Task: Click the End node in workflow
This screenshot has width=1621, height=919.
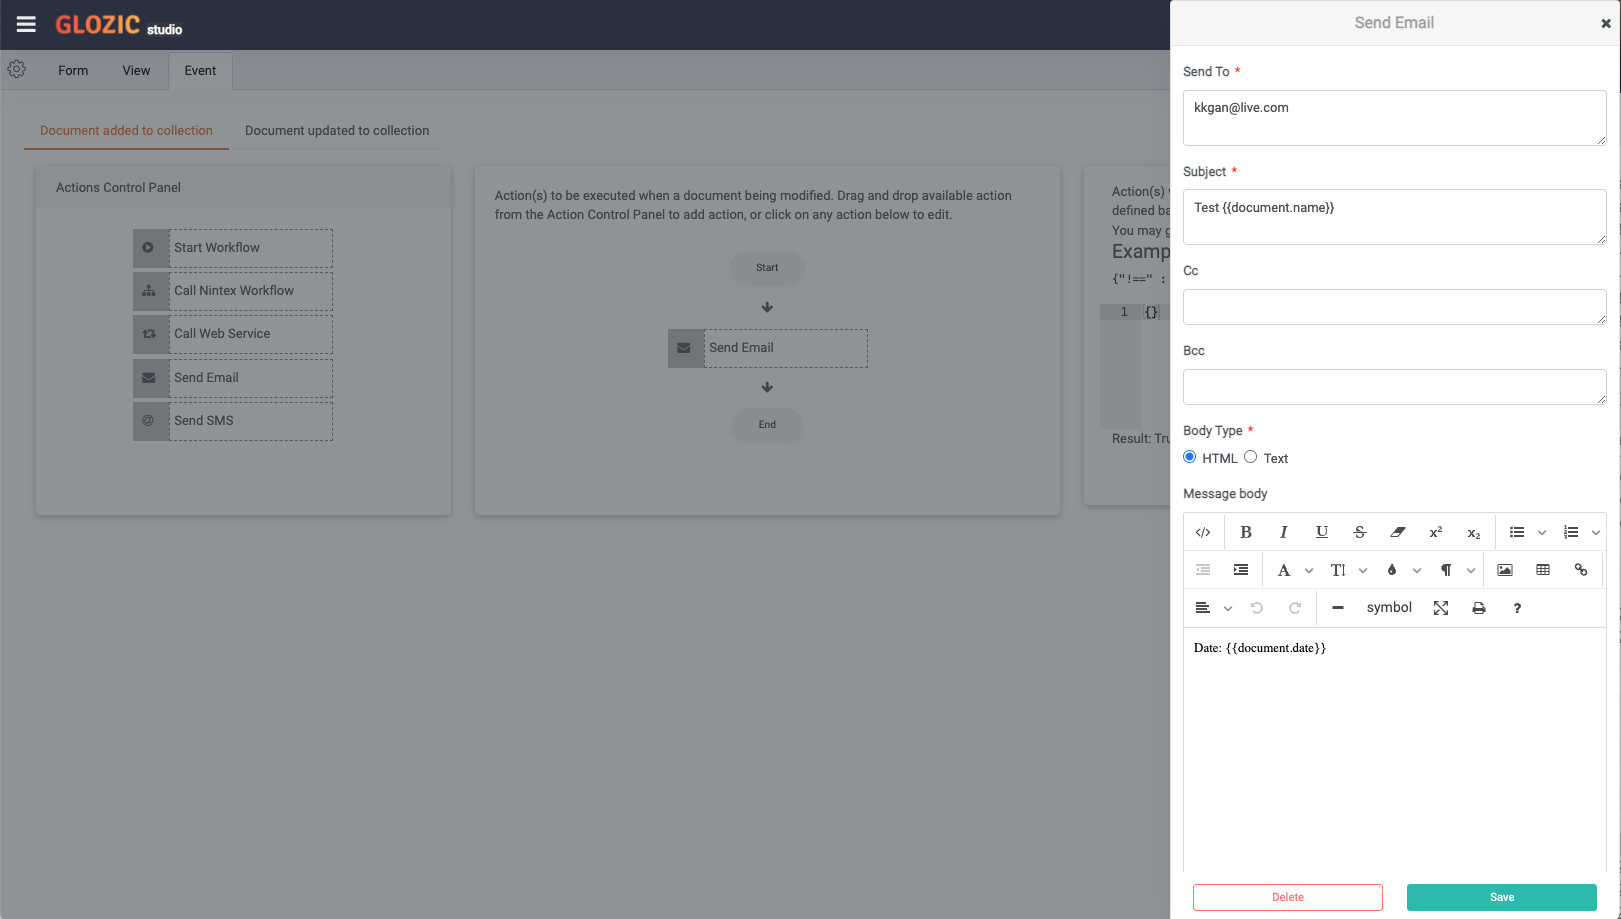Action: click(767, 425)
